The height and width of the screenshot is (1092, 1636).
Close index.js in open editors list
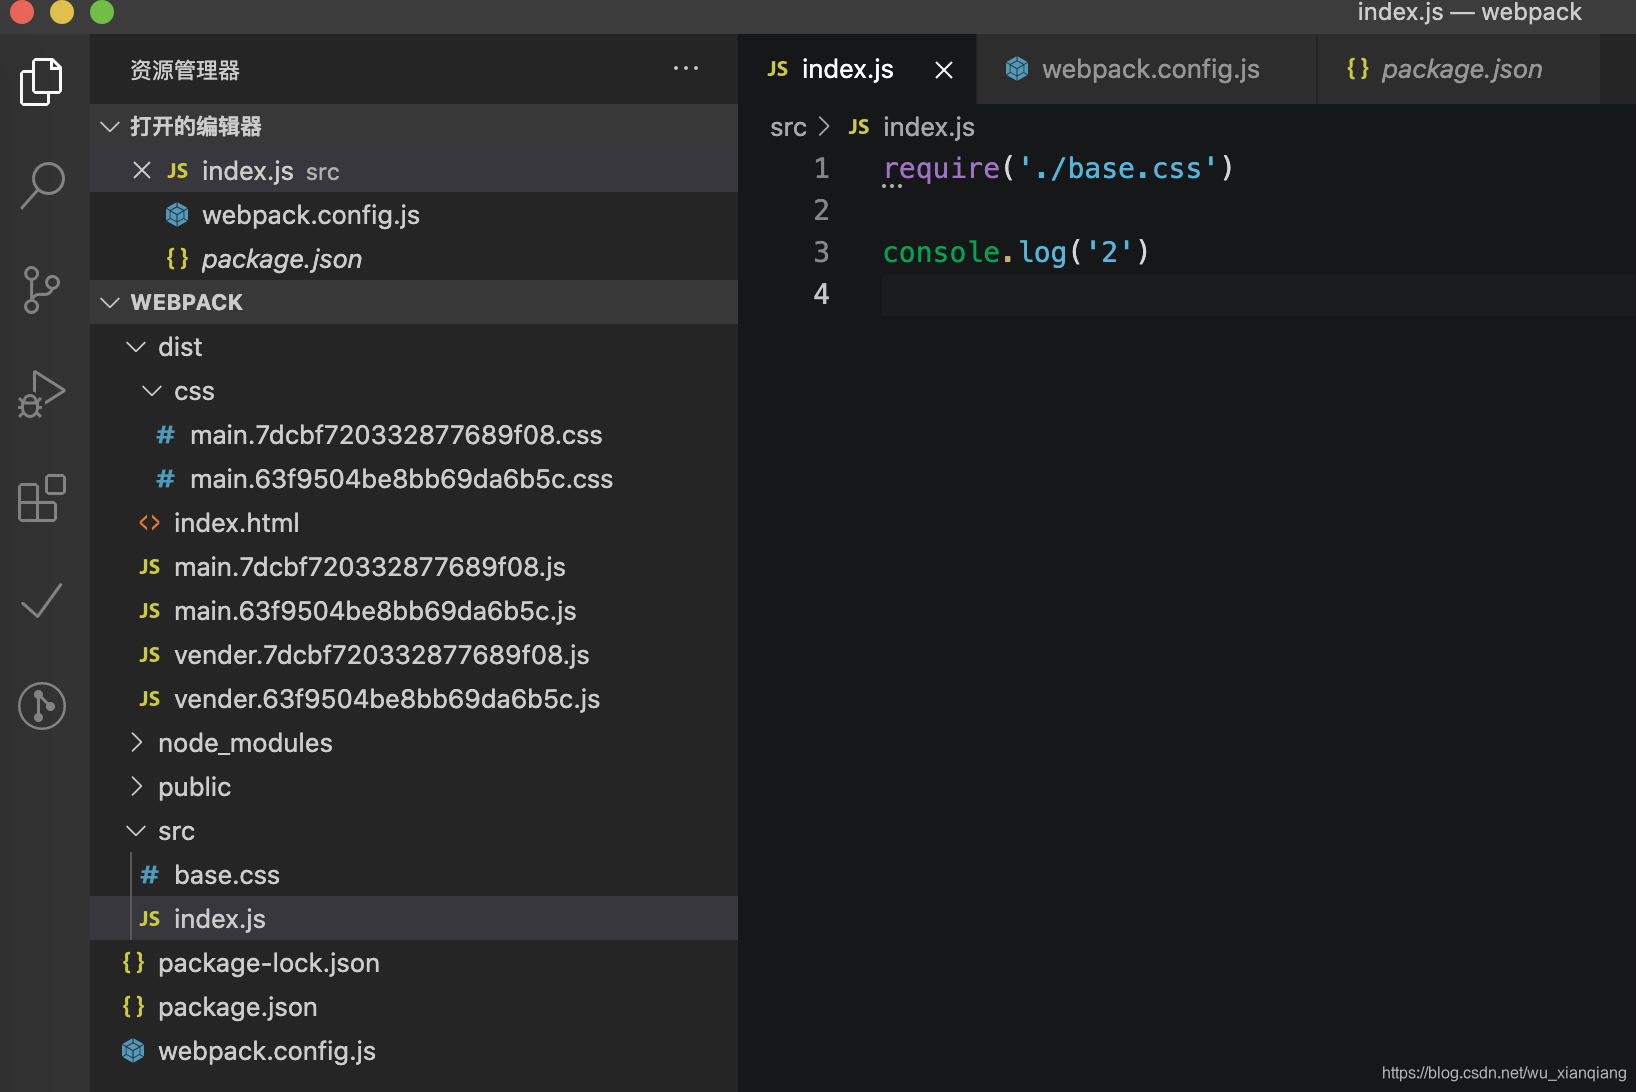[x=142, y=171]
